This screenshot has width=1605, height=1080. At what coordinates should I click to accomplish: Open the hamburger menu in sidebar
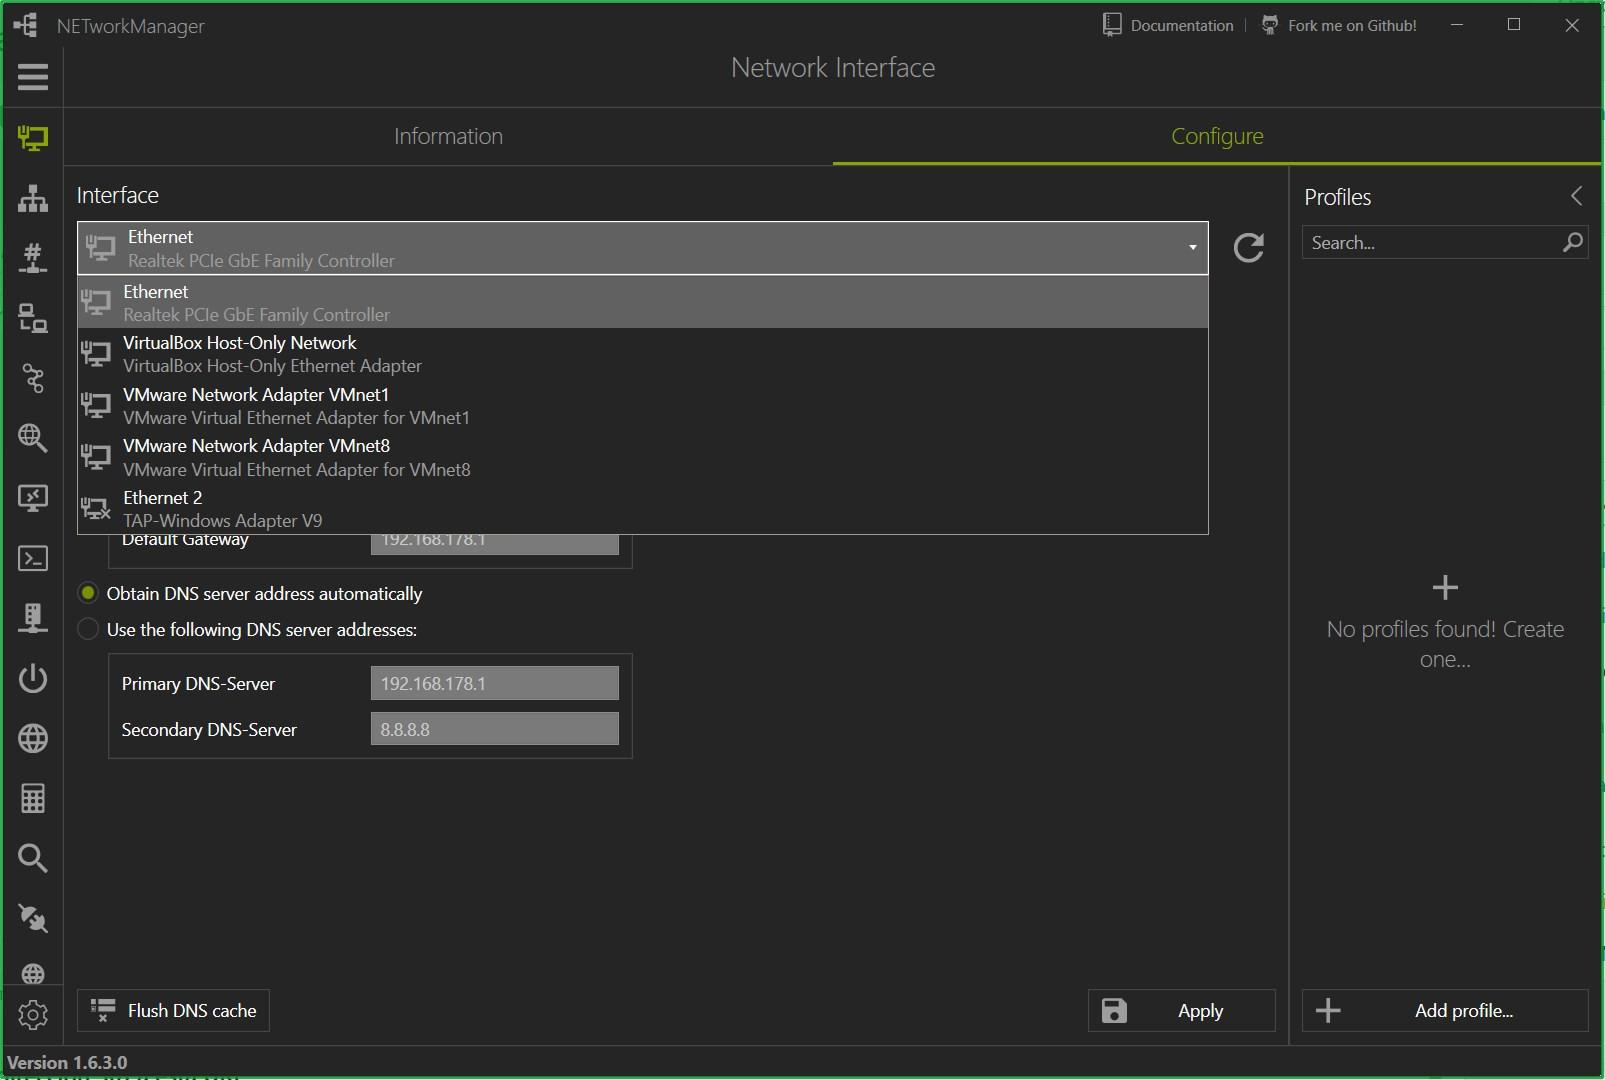tap(32, 77)
